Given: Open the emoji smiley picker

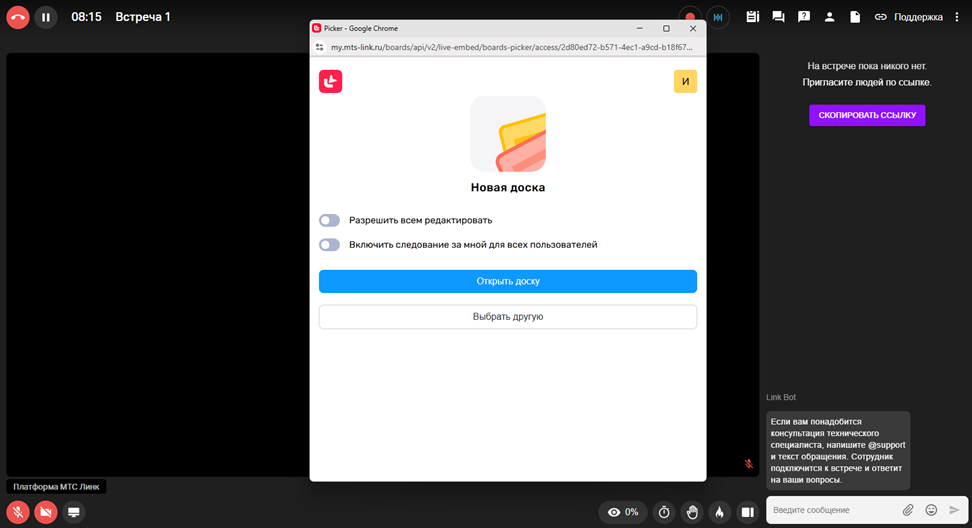Looking at the screenshot, I should (931, 510).
